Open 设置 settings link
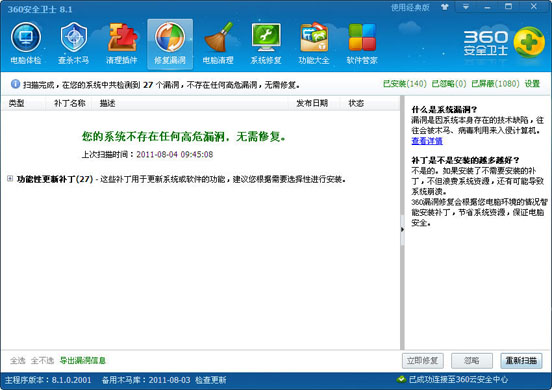552x390 pixels. (x=532, y=84)
